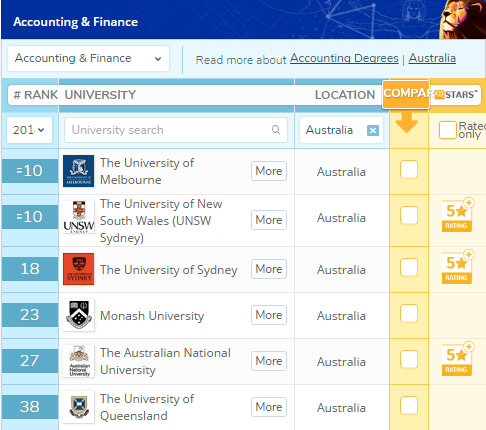Image resolution: width=486 pixels, height=430 pixels.
Task: Open The University of Queensland name link
Action: pos(147,407)
